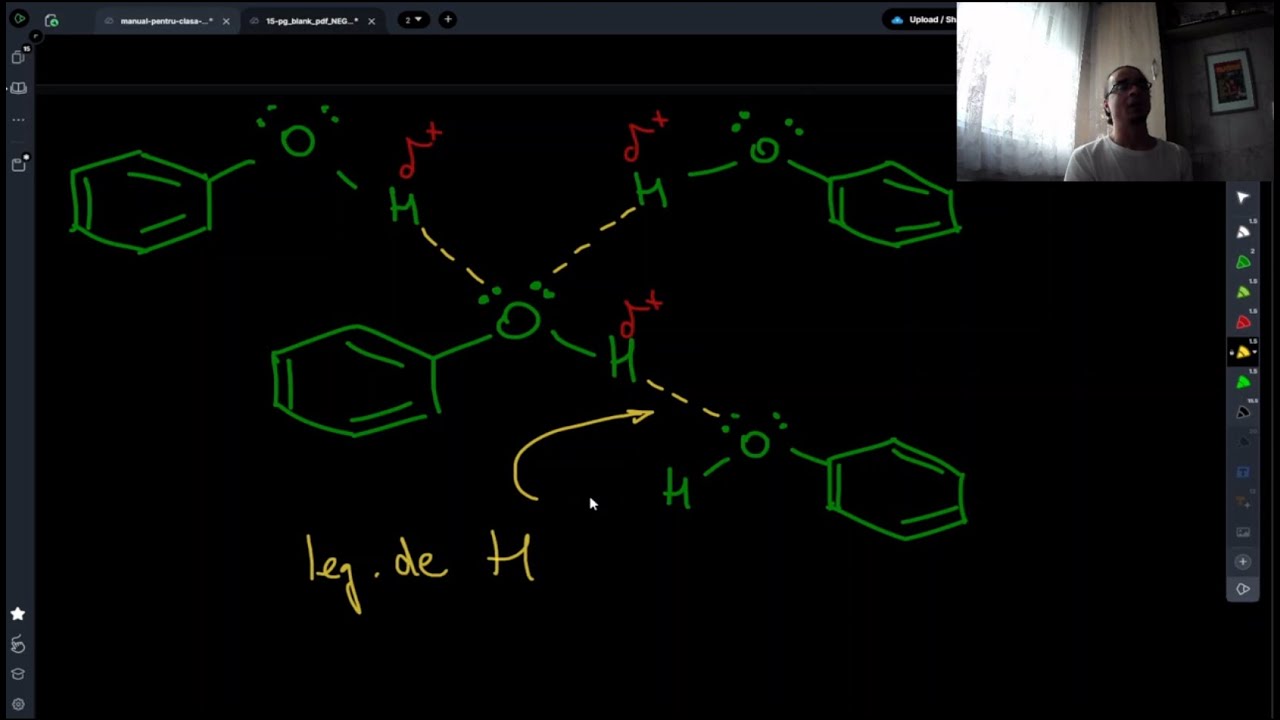Switch to the 15-pg_blank_pdf_NEG tab
The height and width of the screenshot is (720, 1280).
[310, 20]
